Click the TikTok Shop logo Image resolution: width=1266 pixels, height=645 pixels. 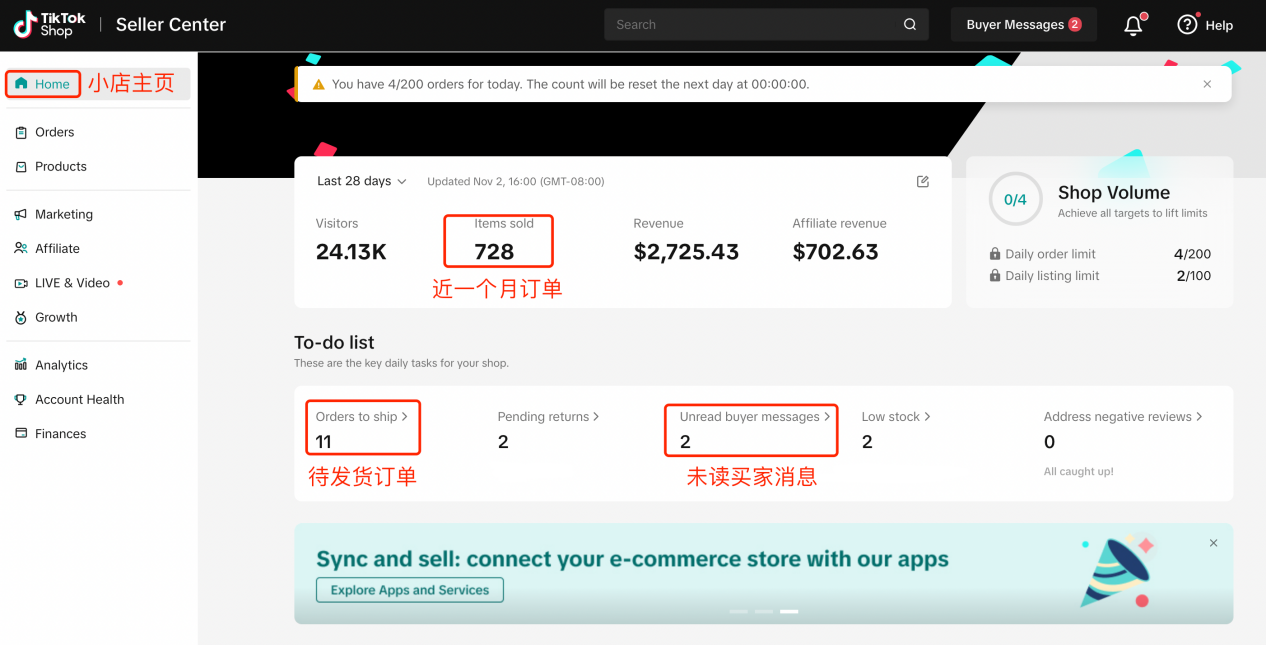click(50, 25)
